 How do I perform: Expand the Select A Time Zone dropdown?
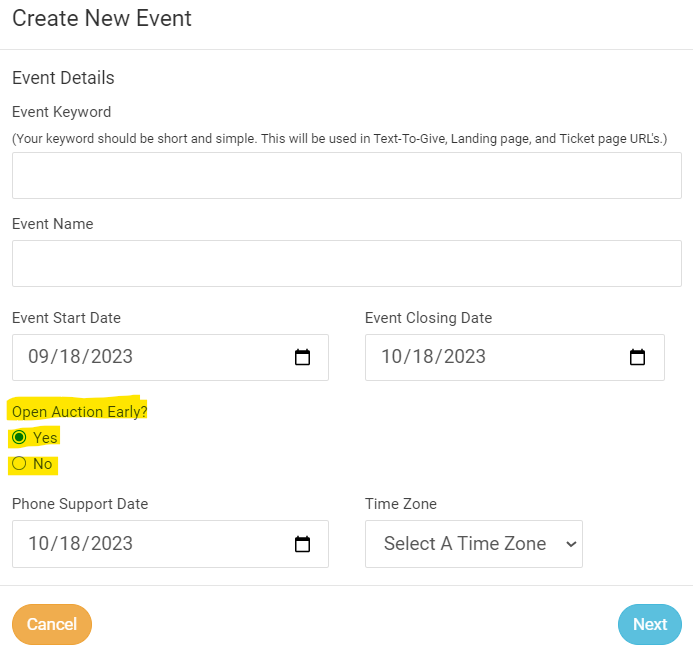click(473, 544)
